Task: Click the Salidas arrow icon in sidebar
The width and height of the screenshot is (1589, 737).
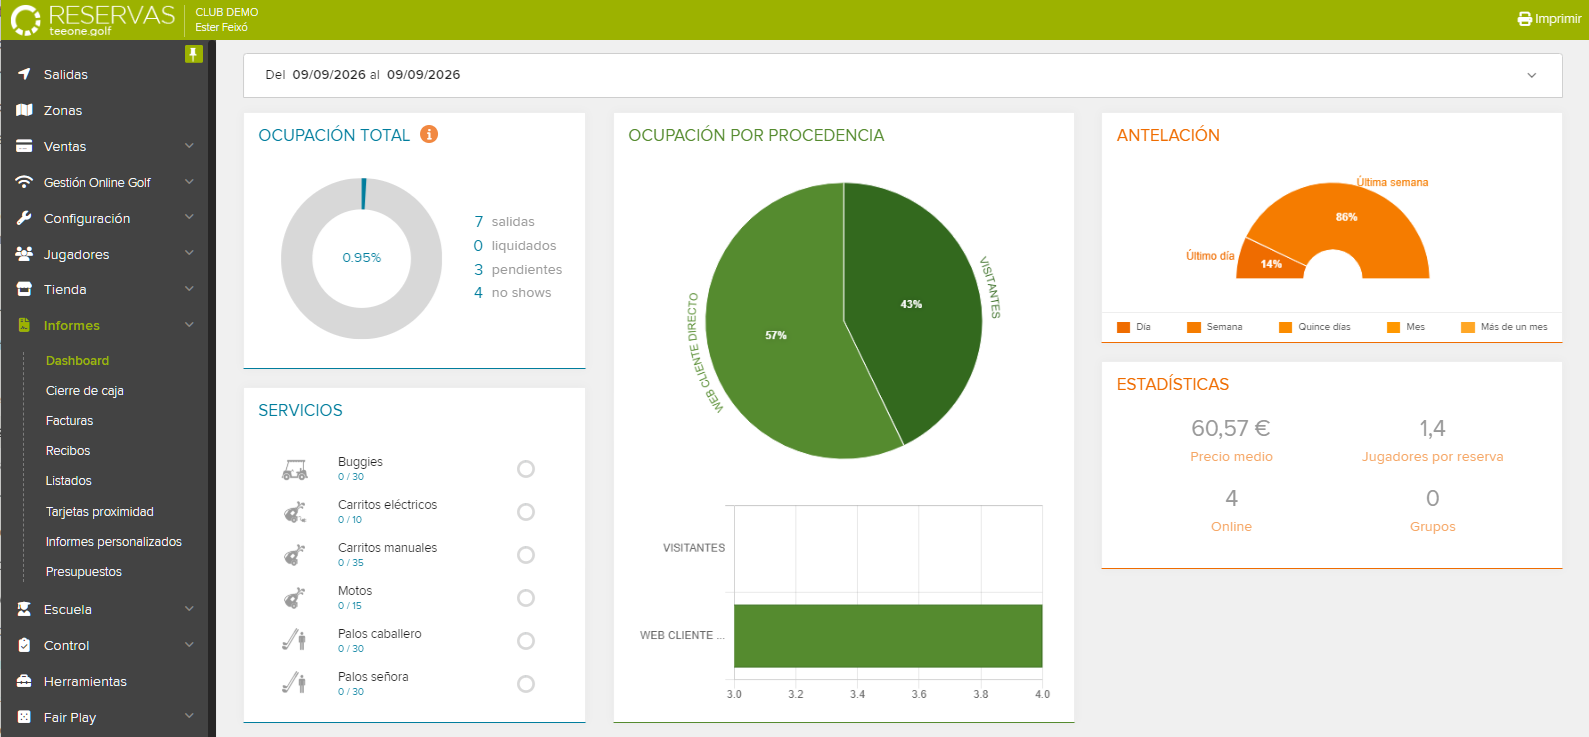Action: [x=24, y=74]
